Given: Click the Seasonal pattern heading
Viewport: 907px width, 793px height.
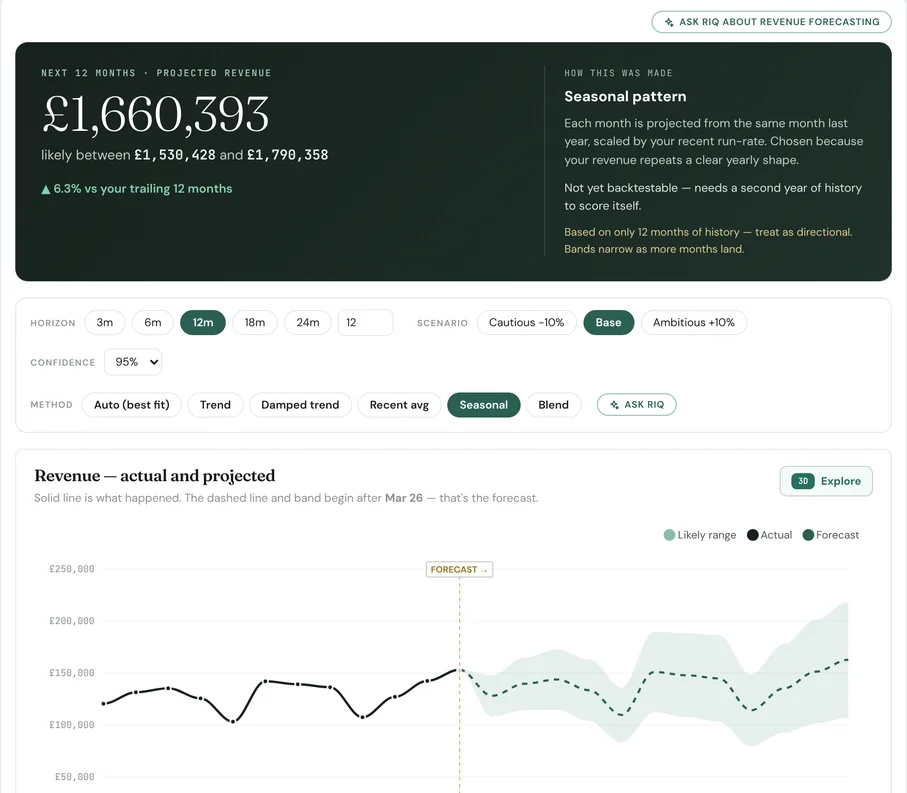Looking at the screenshot, I should coord(625,97).
